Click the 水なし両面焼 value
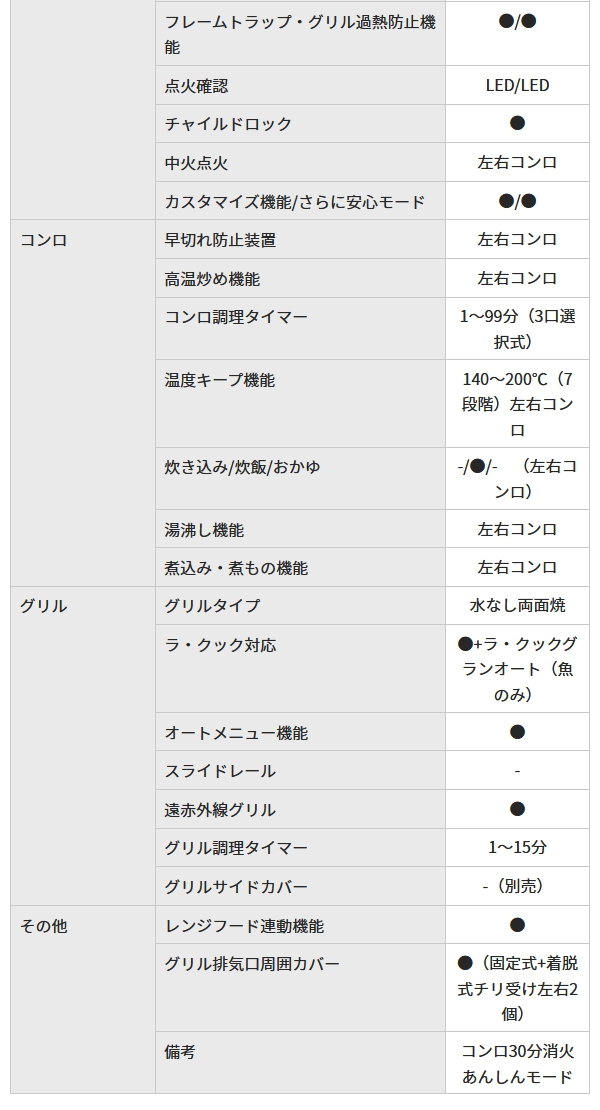Image resolution: width=600 pixels, height=1110 pixels. [x=517, y=606]
